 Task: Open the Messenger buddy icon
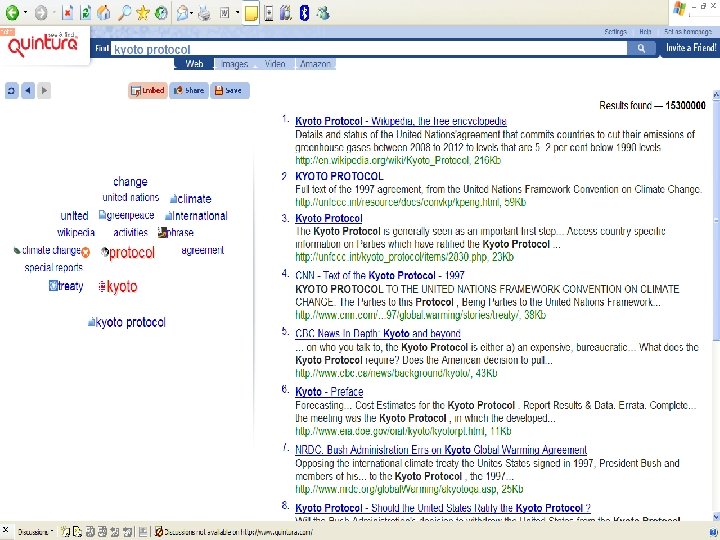323,13
